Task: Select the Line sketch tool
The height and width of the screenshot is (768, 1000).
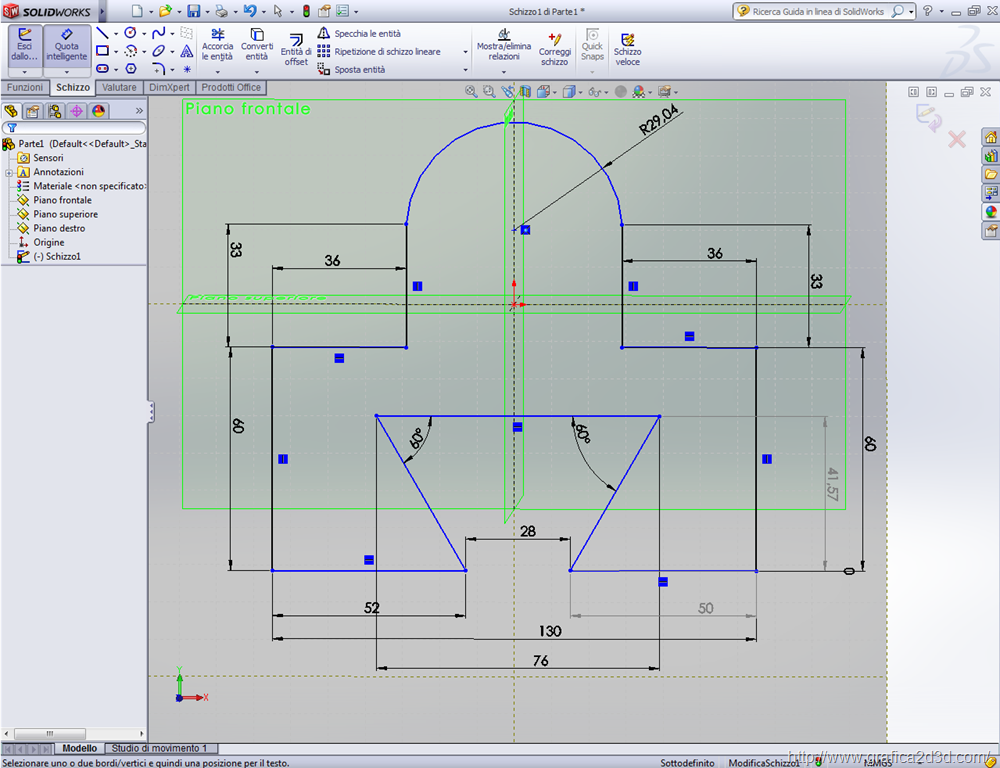Action: [x=102, y=33]
